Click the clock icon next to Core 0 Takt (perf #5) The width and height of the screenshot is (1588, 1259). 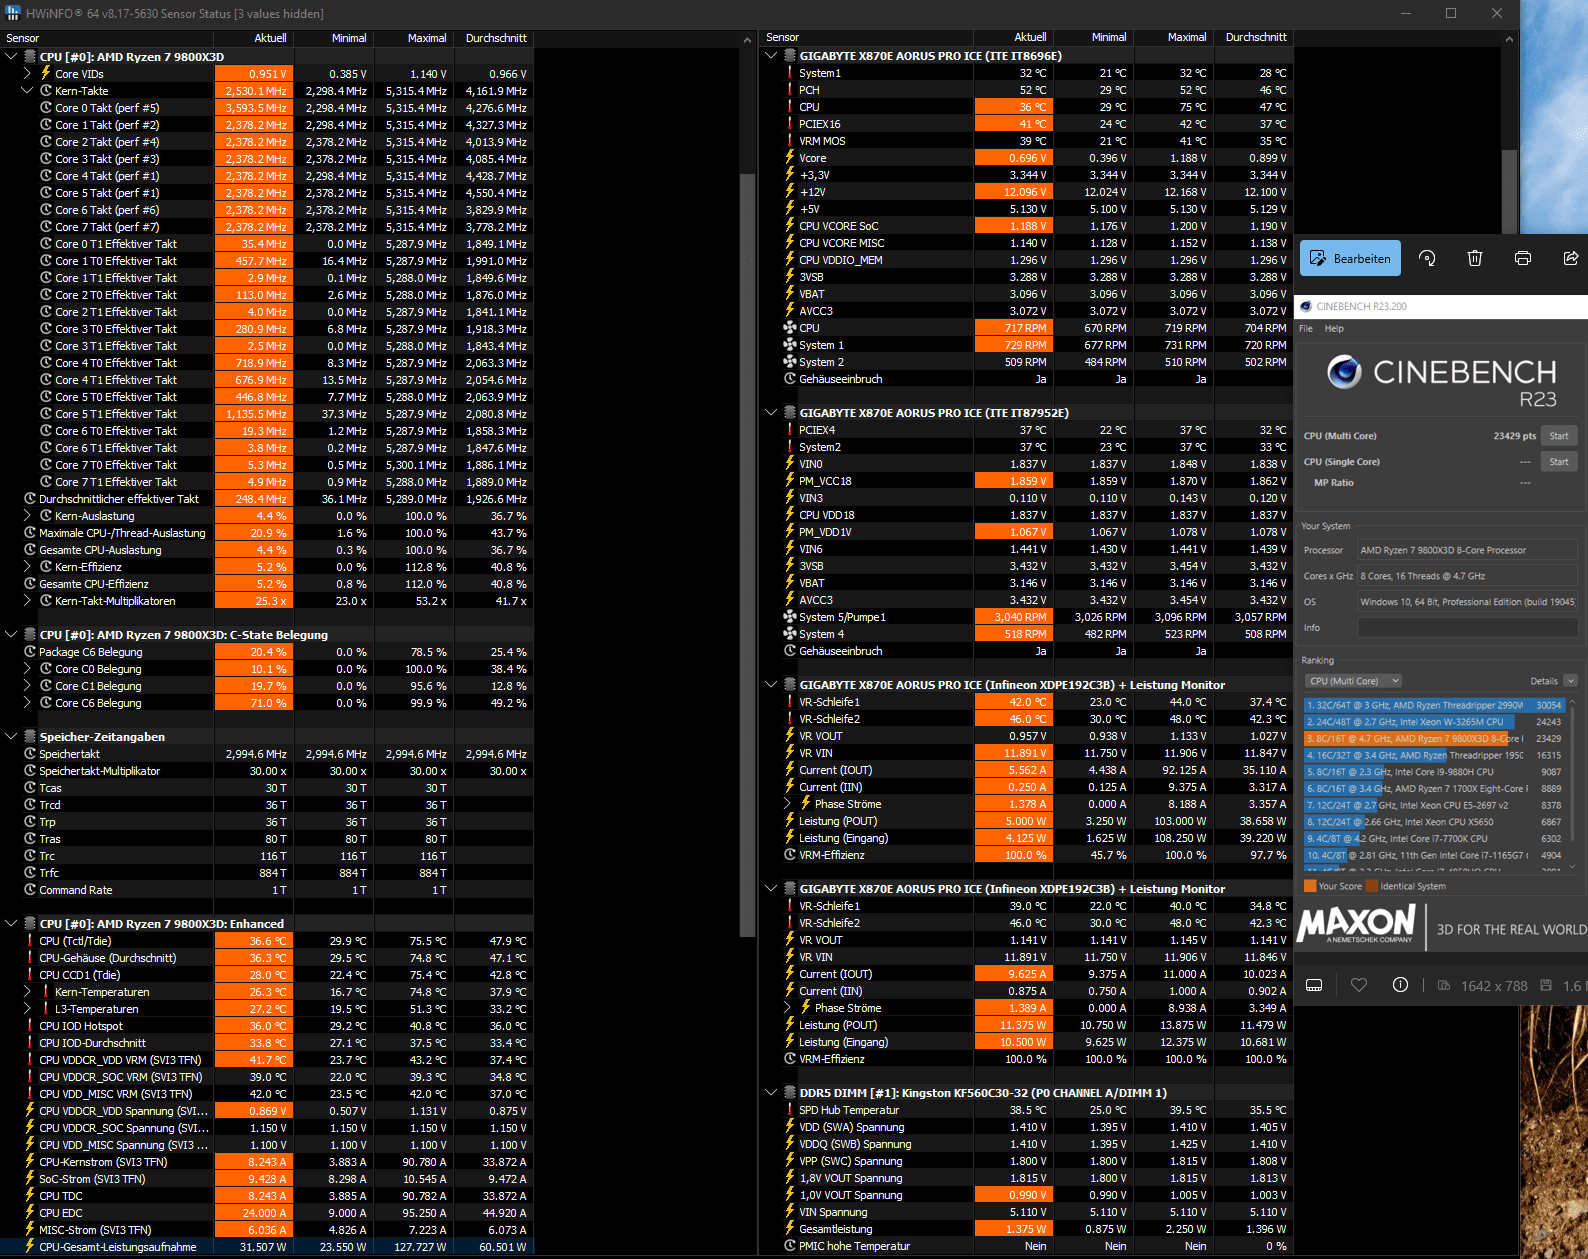tap(46, 108)
